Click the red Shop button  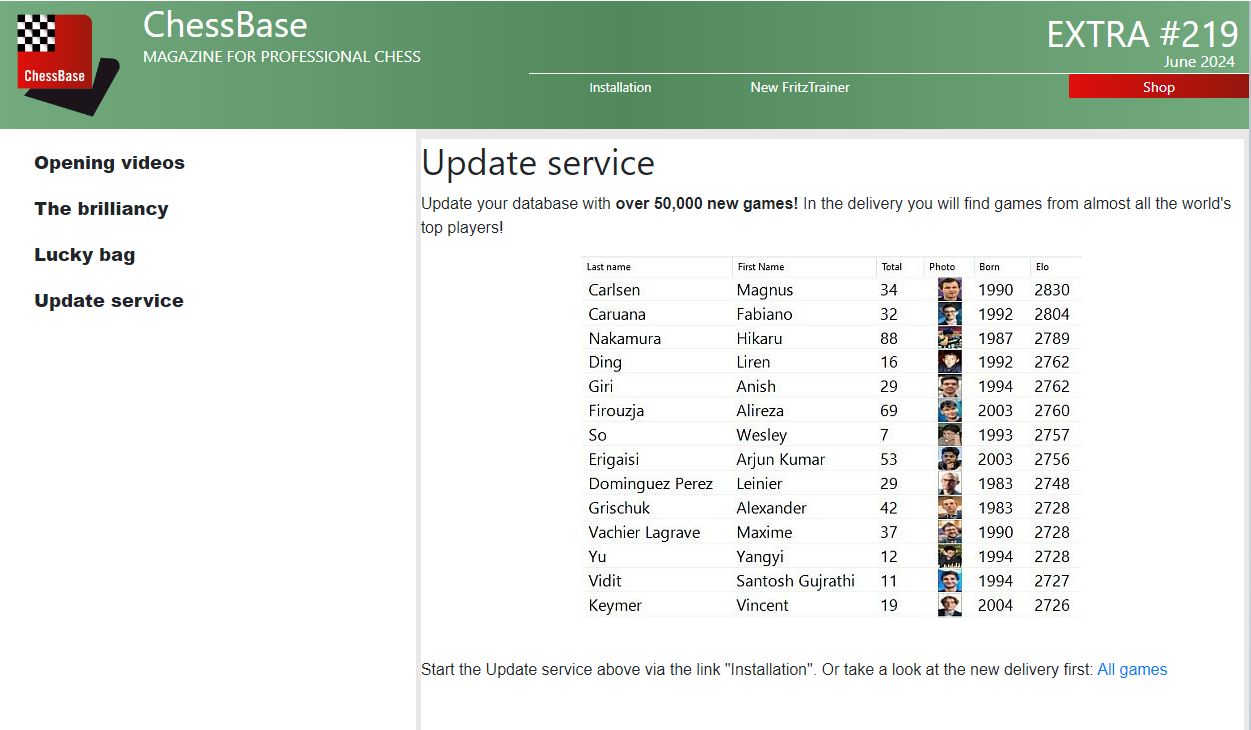coord(1158,87)
